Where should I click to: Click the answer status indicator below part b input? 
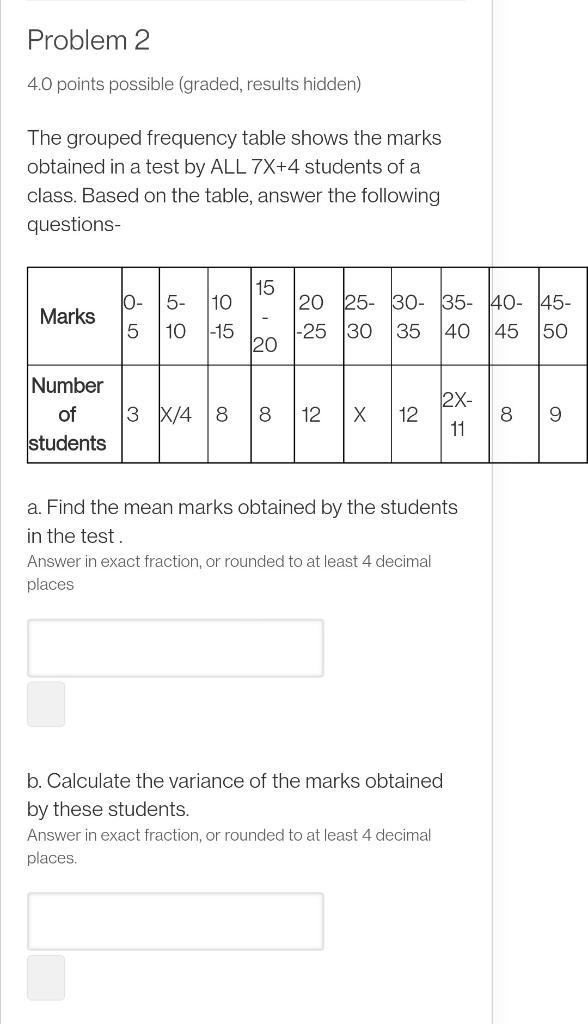46,978
